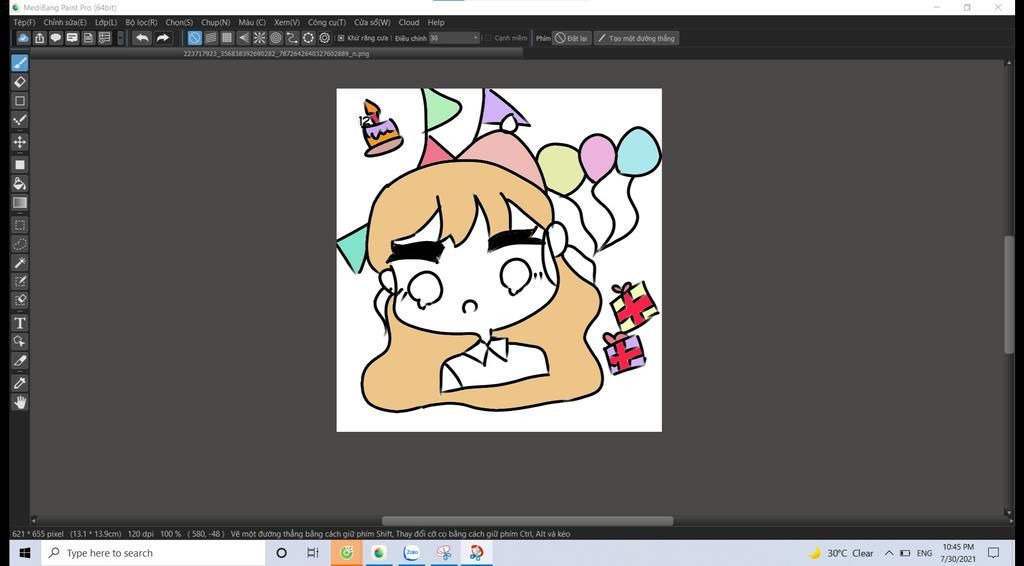Select the Select Pen tool

20,281
